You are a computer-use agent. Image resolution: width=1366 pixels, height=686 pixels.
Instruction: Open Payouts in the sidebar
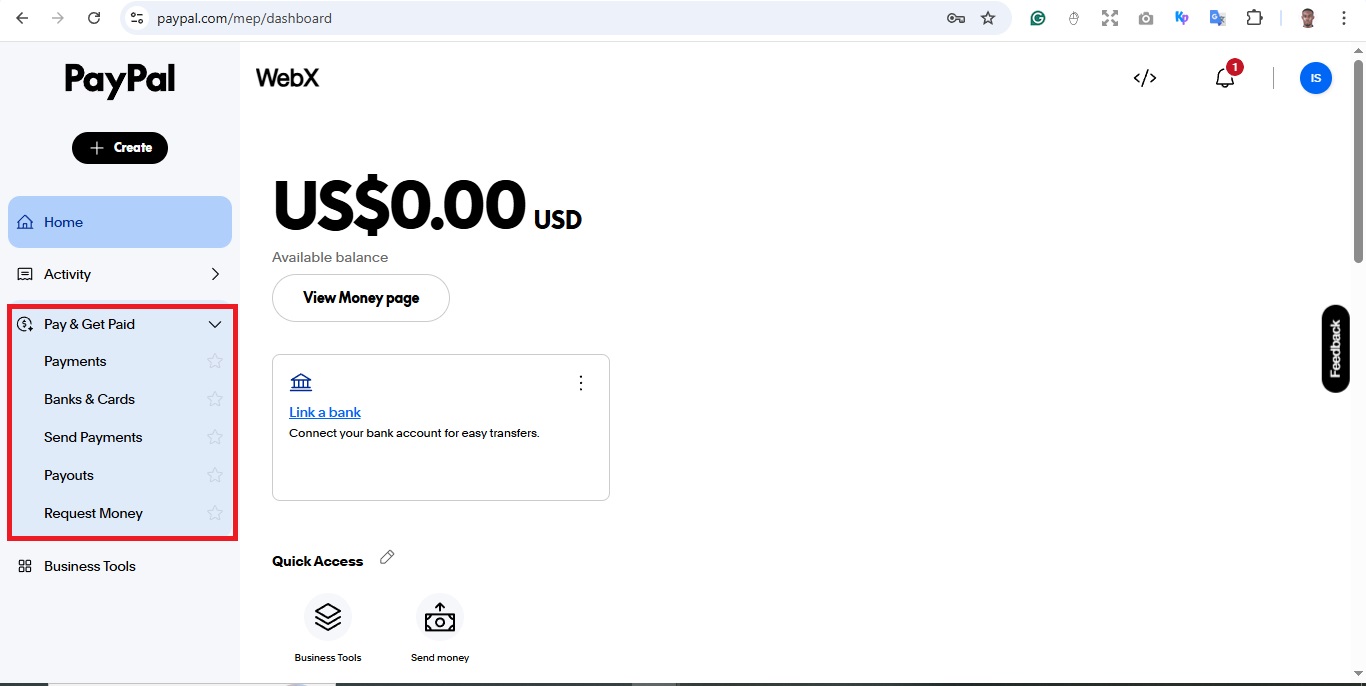tap(69, 475)
